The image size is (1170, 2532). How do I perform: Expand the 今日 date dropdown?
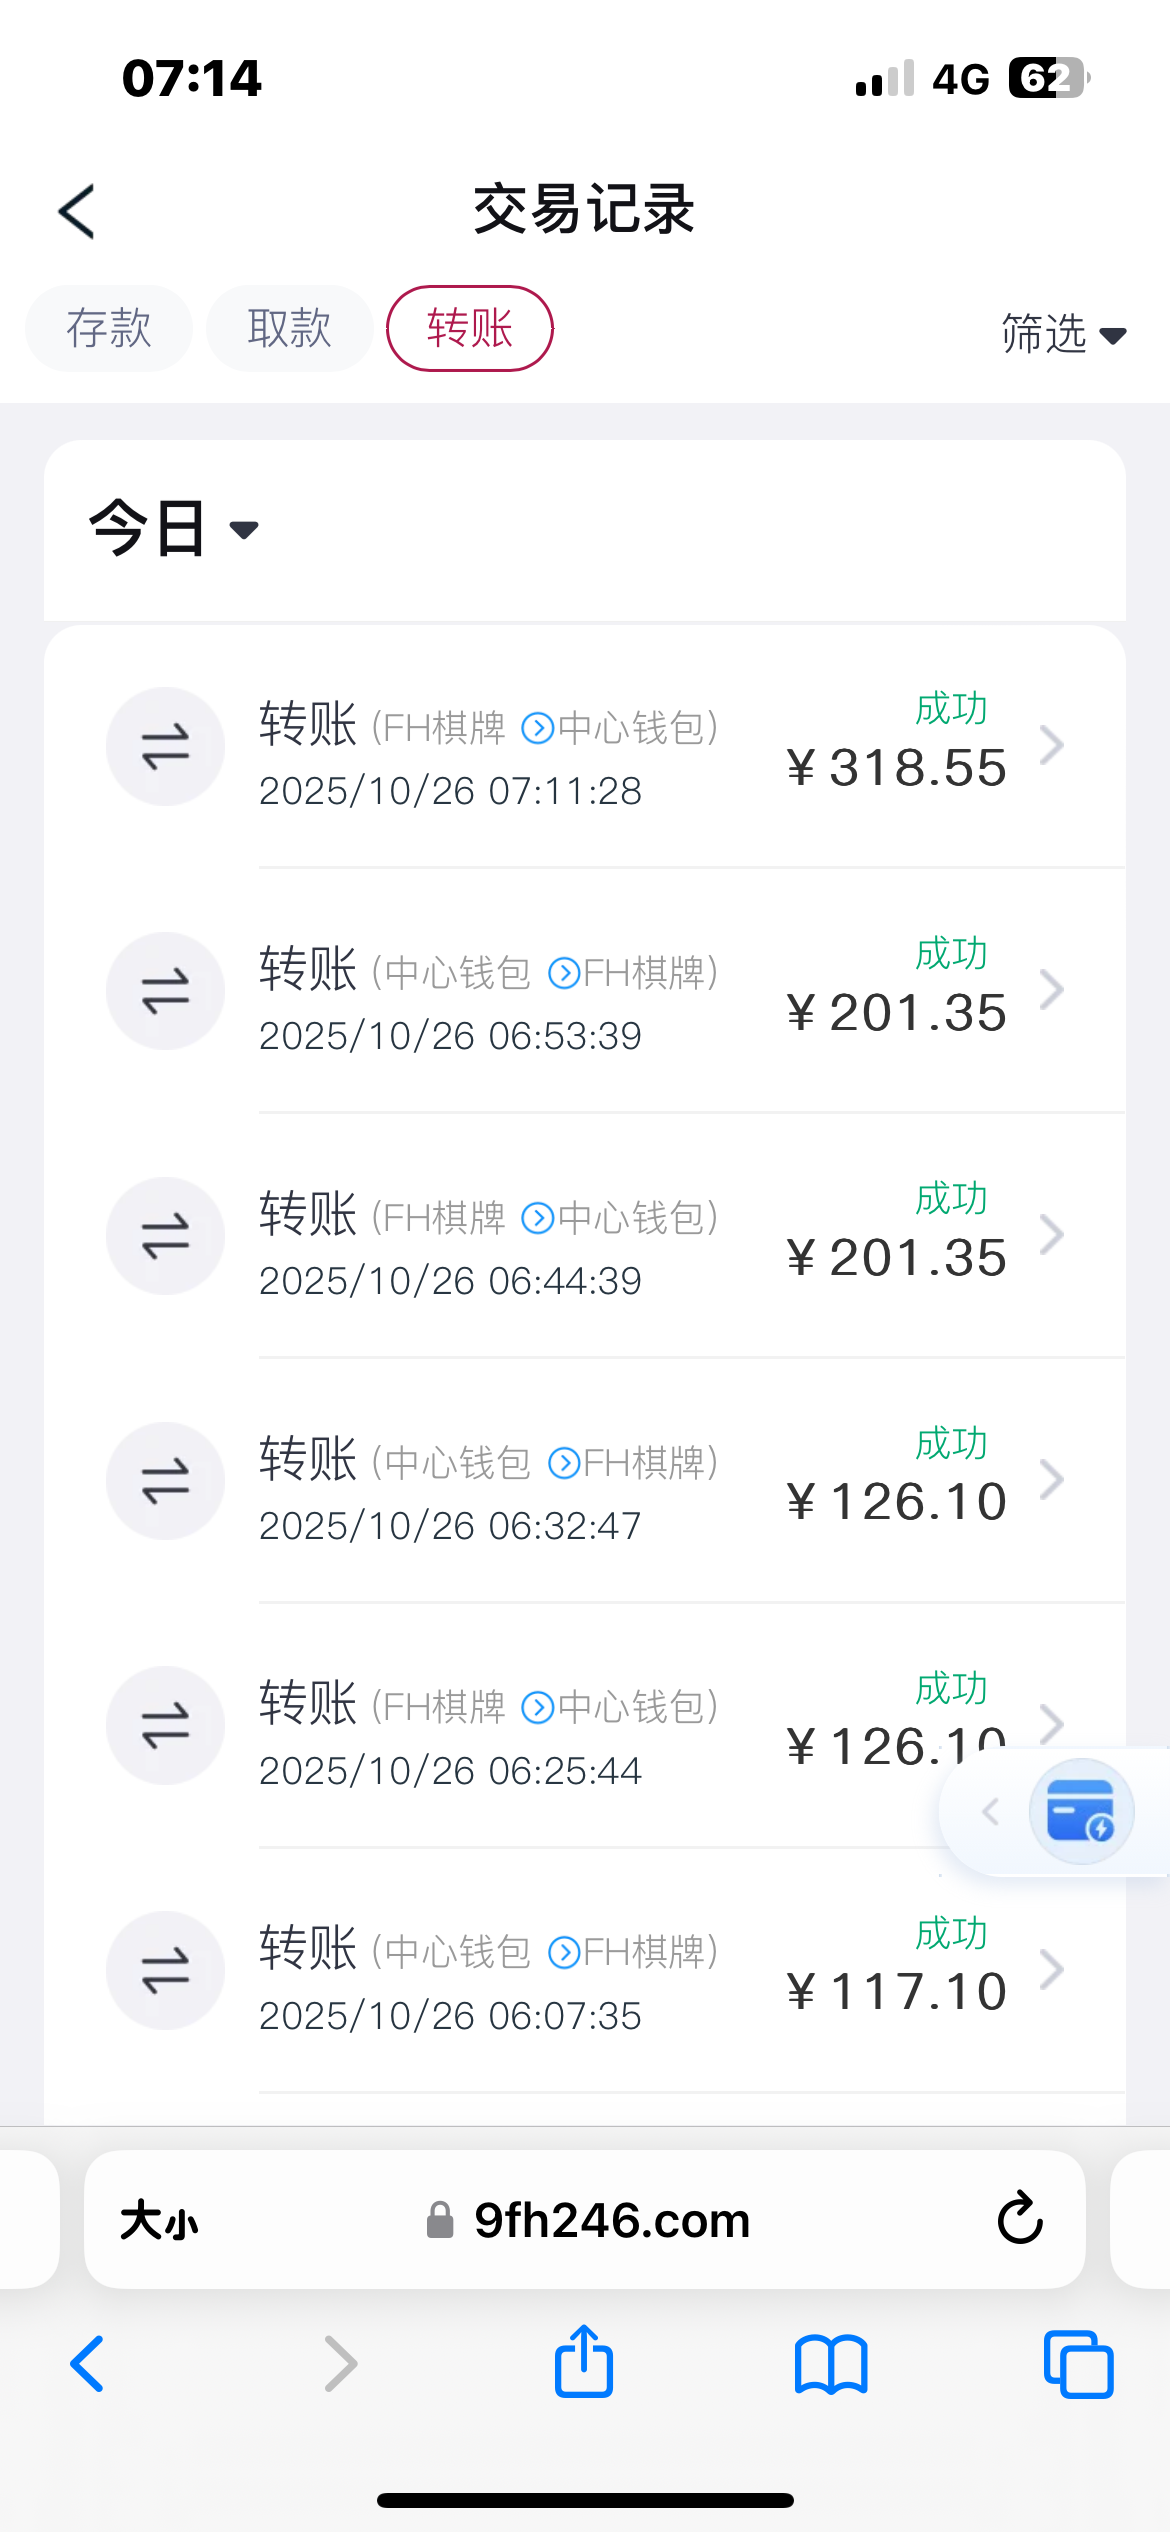(174, 528)
